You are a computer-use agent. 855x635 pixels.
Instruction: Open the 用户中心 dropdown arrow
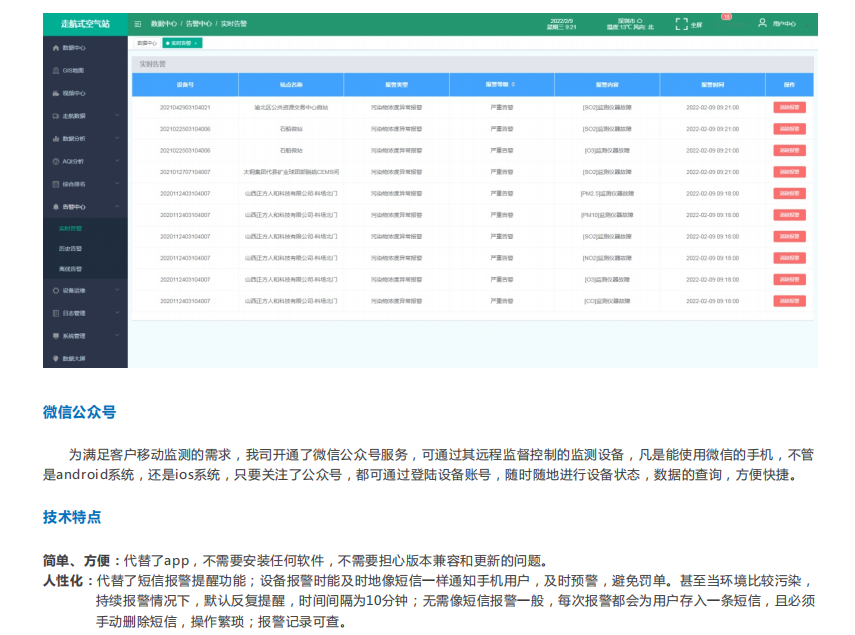pyautogui.click(x=807, y=25)
